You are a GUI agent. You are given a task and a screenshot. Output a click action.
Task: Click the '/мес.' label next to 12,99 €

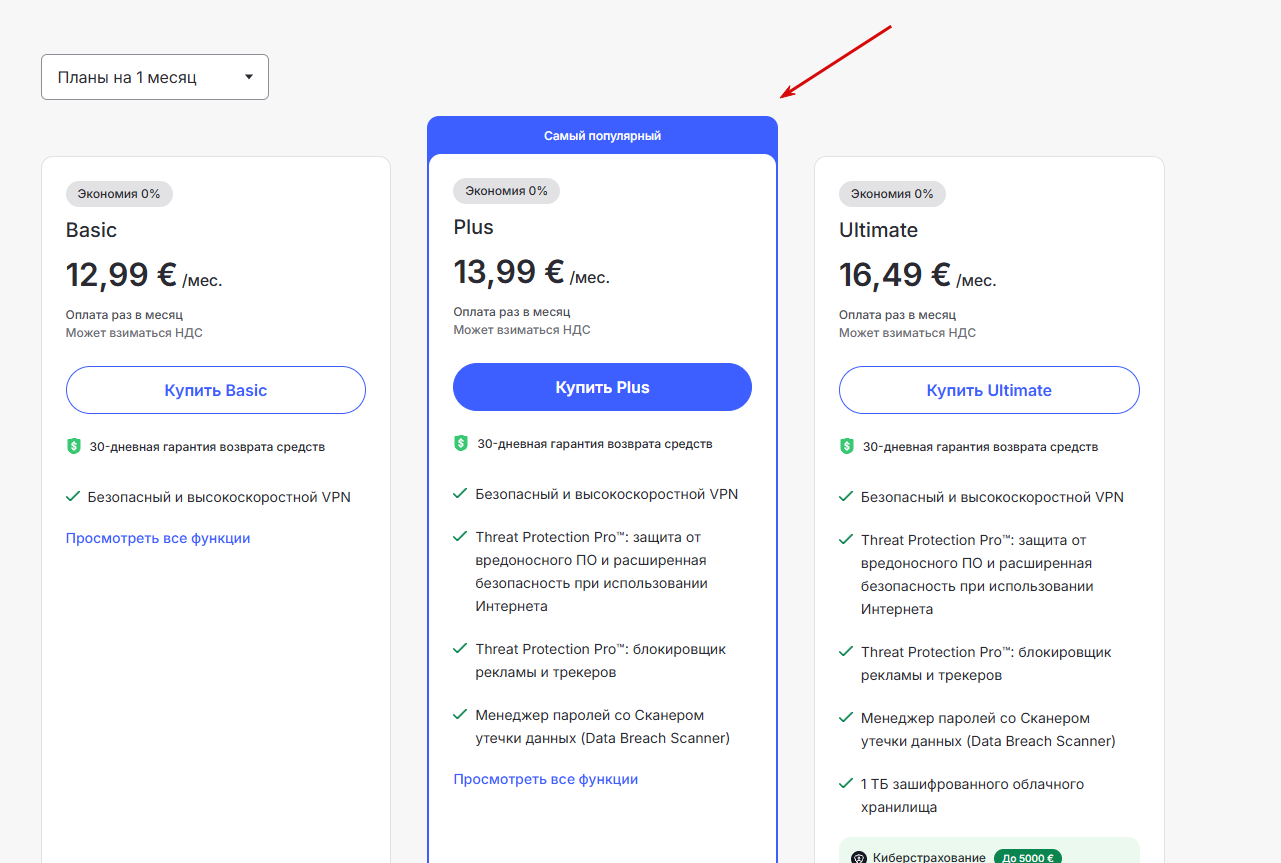click(x=202, y=281)
